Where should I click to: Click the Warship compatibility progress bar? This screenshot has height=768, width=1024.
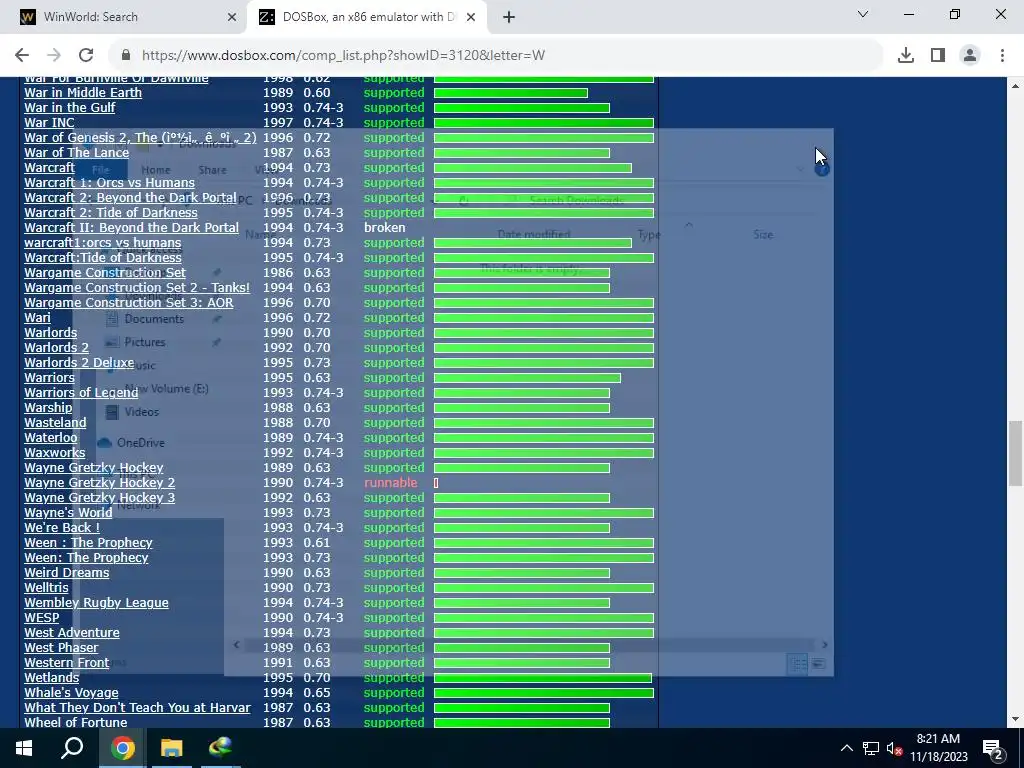tap(522, 408)
